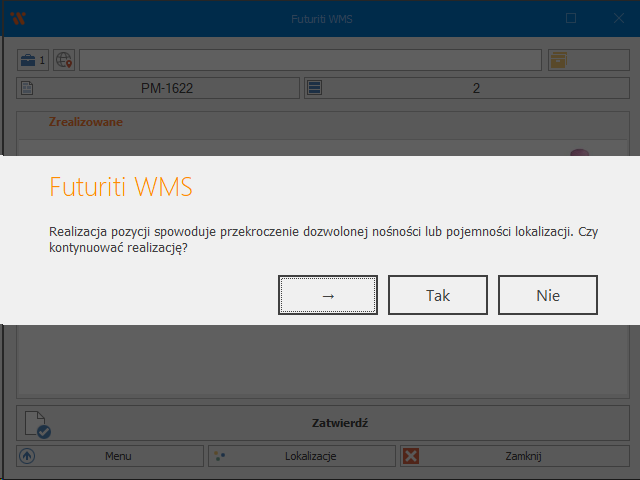Click the dots icon on the Lokalizacje button
The height and width of the screenshot is (480, 640).
tap(219, 456)
